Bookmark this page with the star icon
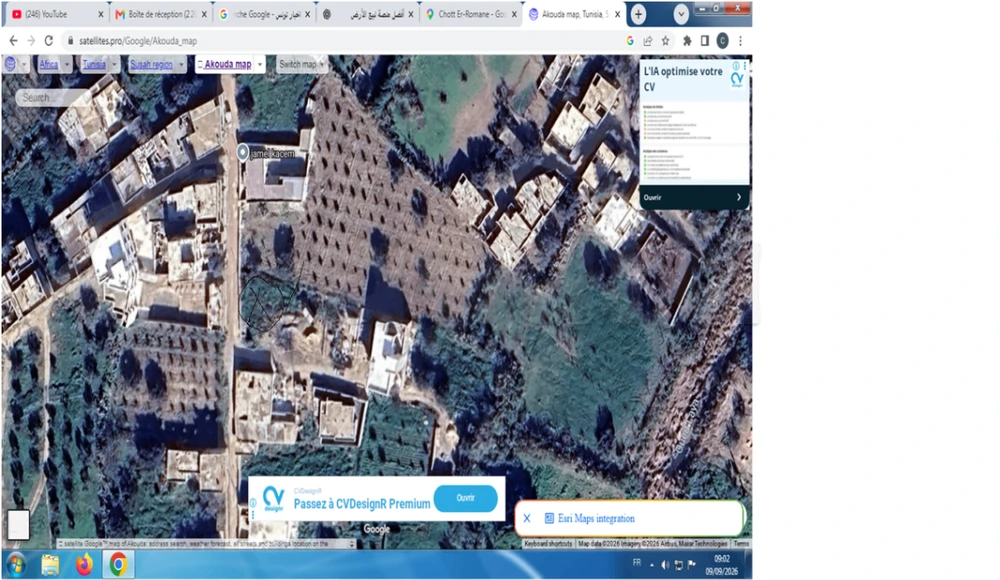Viewport: 1000px width, 580px height. point(665,41)
